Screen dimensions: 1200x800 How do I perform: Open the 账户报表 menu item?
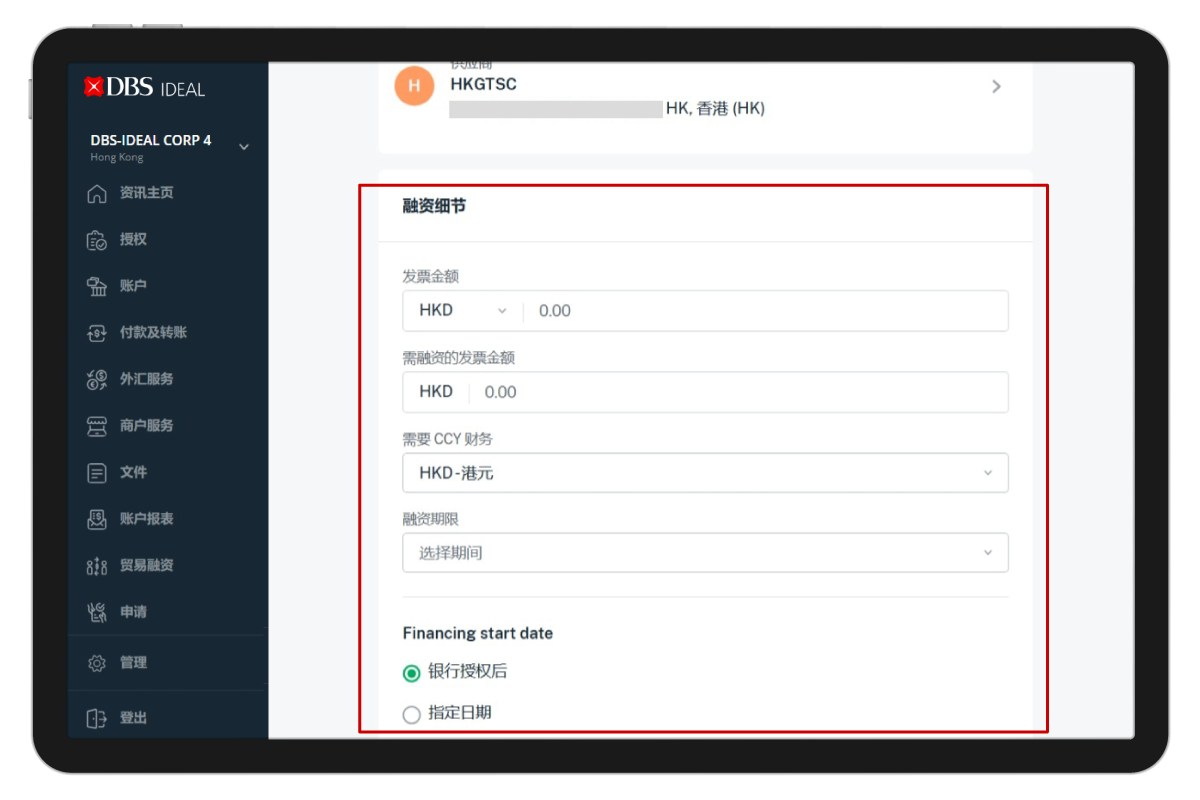(146, 519)
